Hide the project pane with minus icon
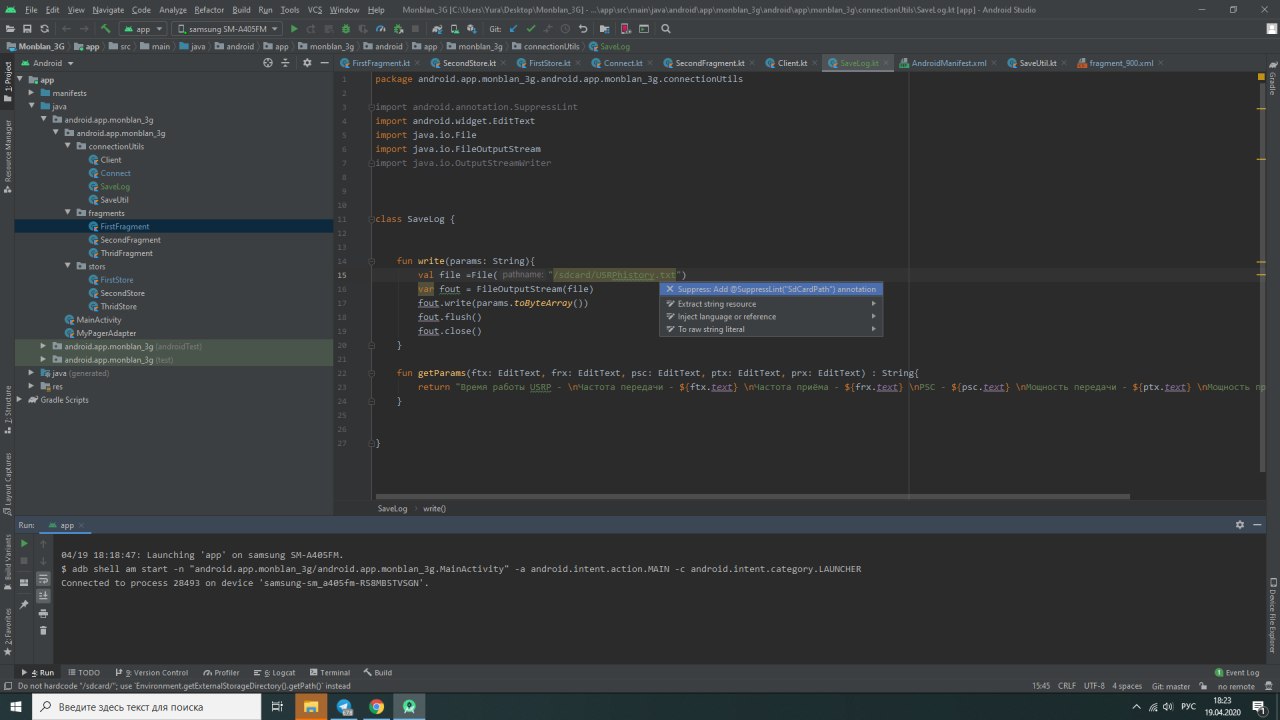Viewport: 1280px width, 720px height. [323, 62]
